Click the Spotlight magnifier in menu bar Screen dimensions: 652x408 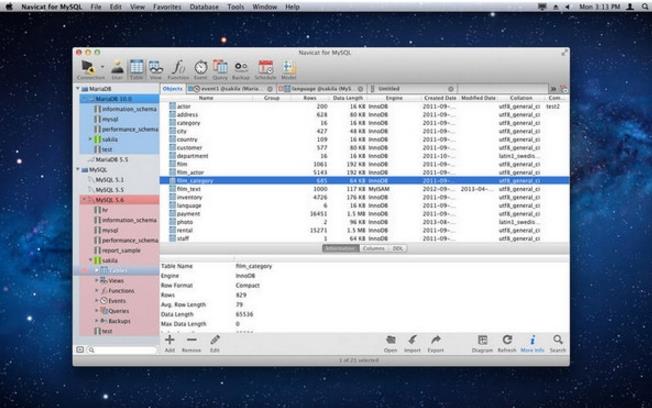pyautogui.click(x=645, y=7)
